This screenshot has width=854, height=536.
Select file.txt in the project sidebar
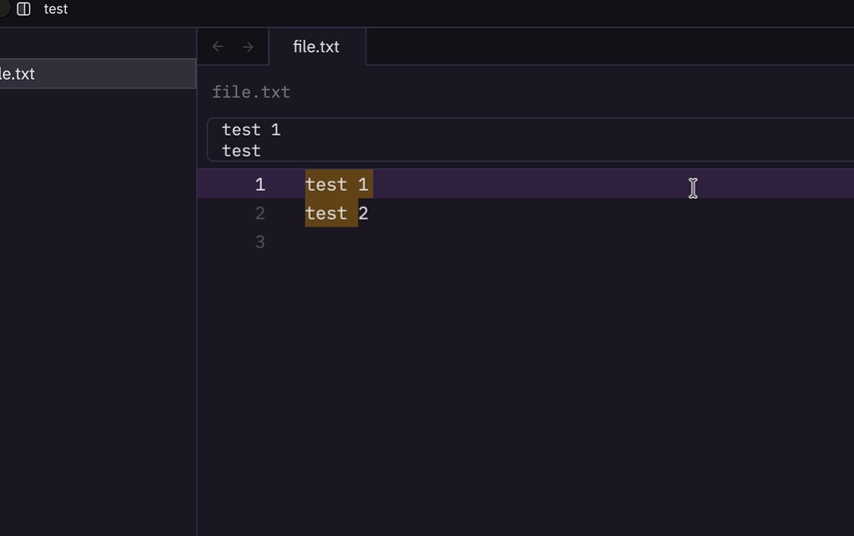point(20,74)
